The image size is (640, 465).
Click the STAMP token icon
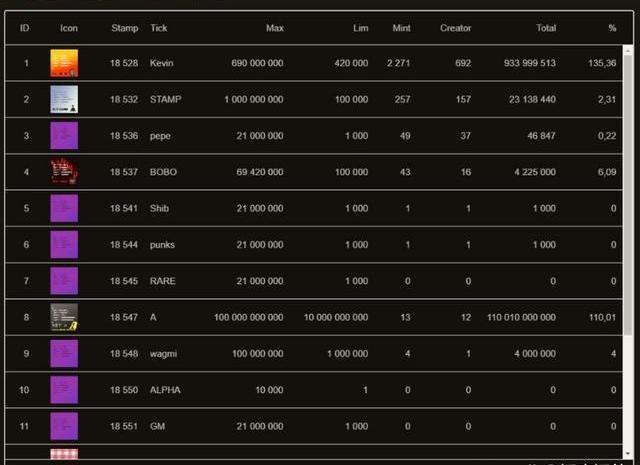pyautogui.click(x=64, y=100)
